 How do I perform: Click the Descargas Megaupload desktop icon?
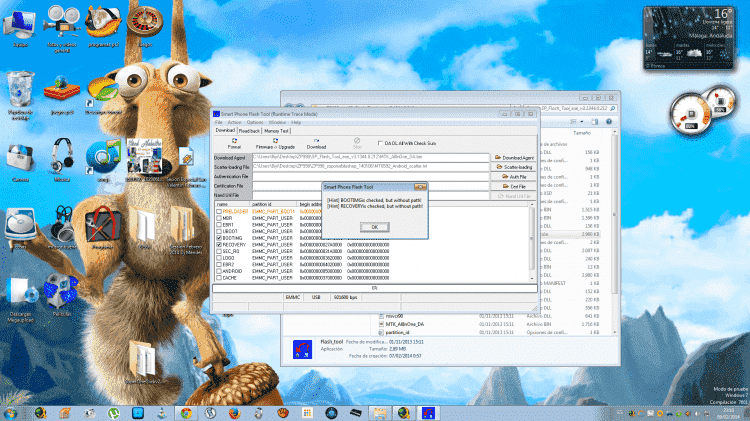point(21,299)
